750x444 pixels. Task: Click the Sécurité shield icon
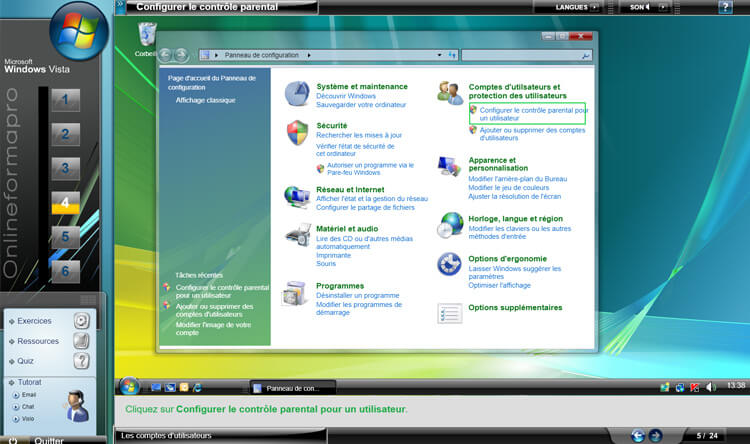point(297,133)
